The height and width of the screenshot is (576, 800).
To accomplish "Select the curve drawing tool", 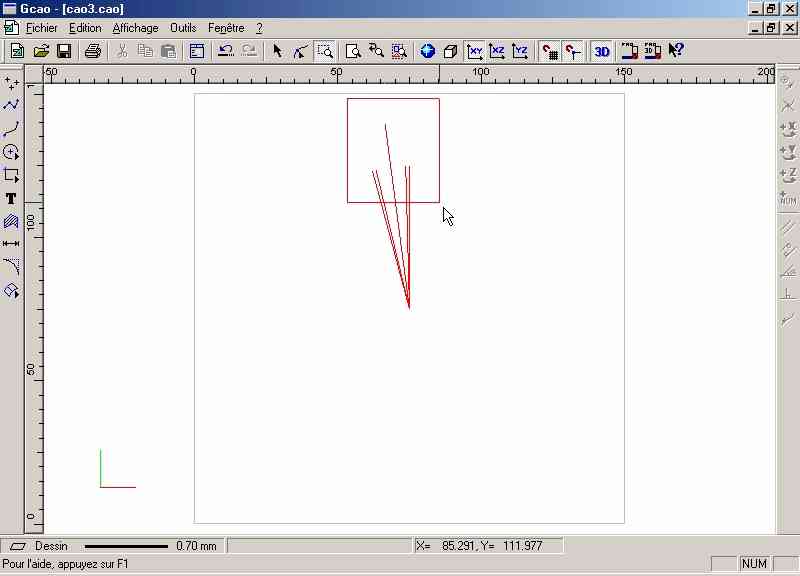I will pos(11,129).
